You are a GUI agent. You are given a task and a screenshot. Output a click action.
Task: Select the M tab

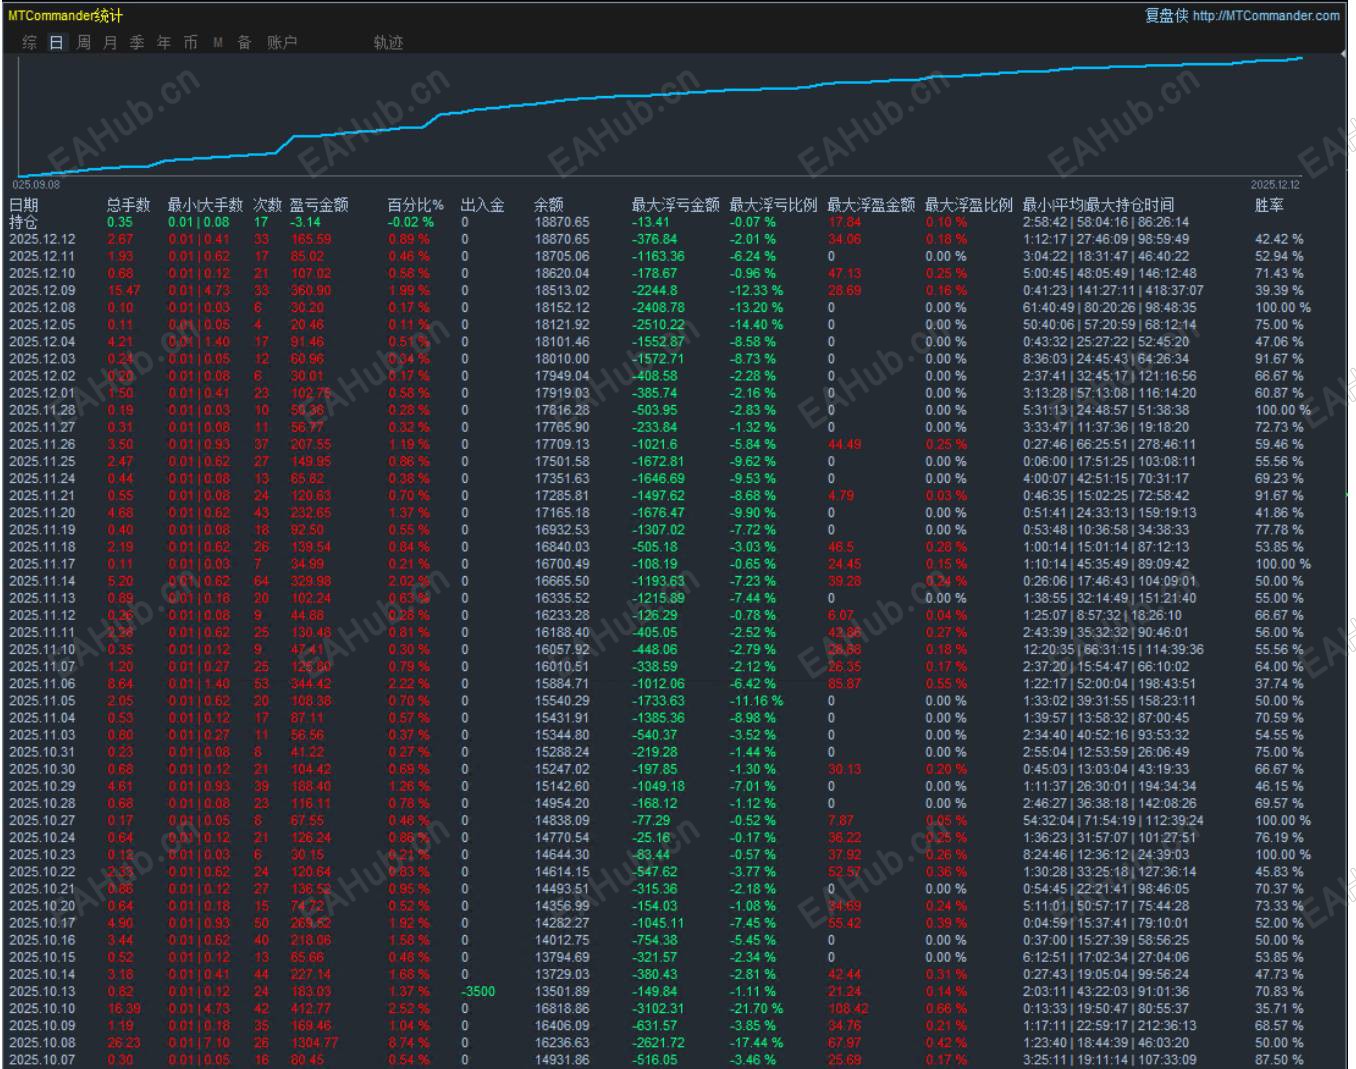(217, 42)
